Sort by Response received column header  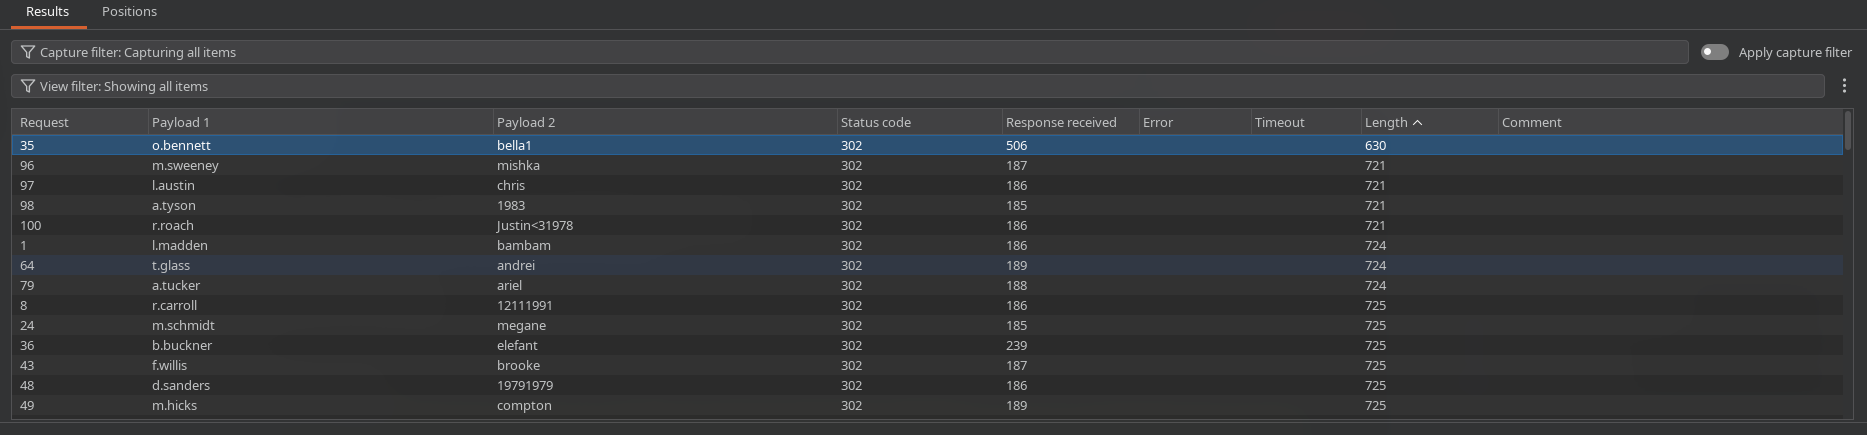[1070, 122]
